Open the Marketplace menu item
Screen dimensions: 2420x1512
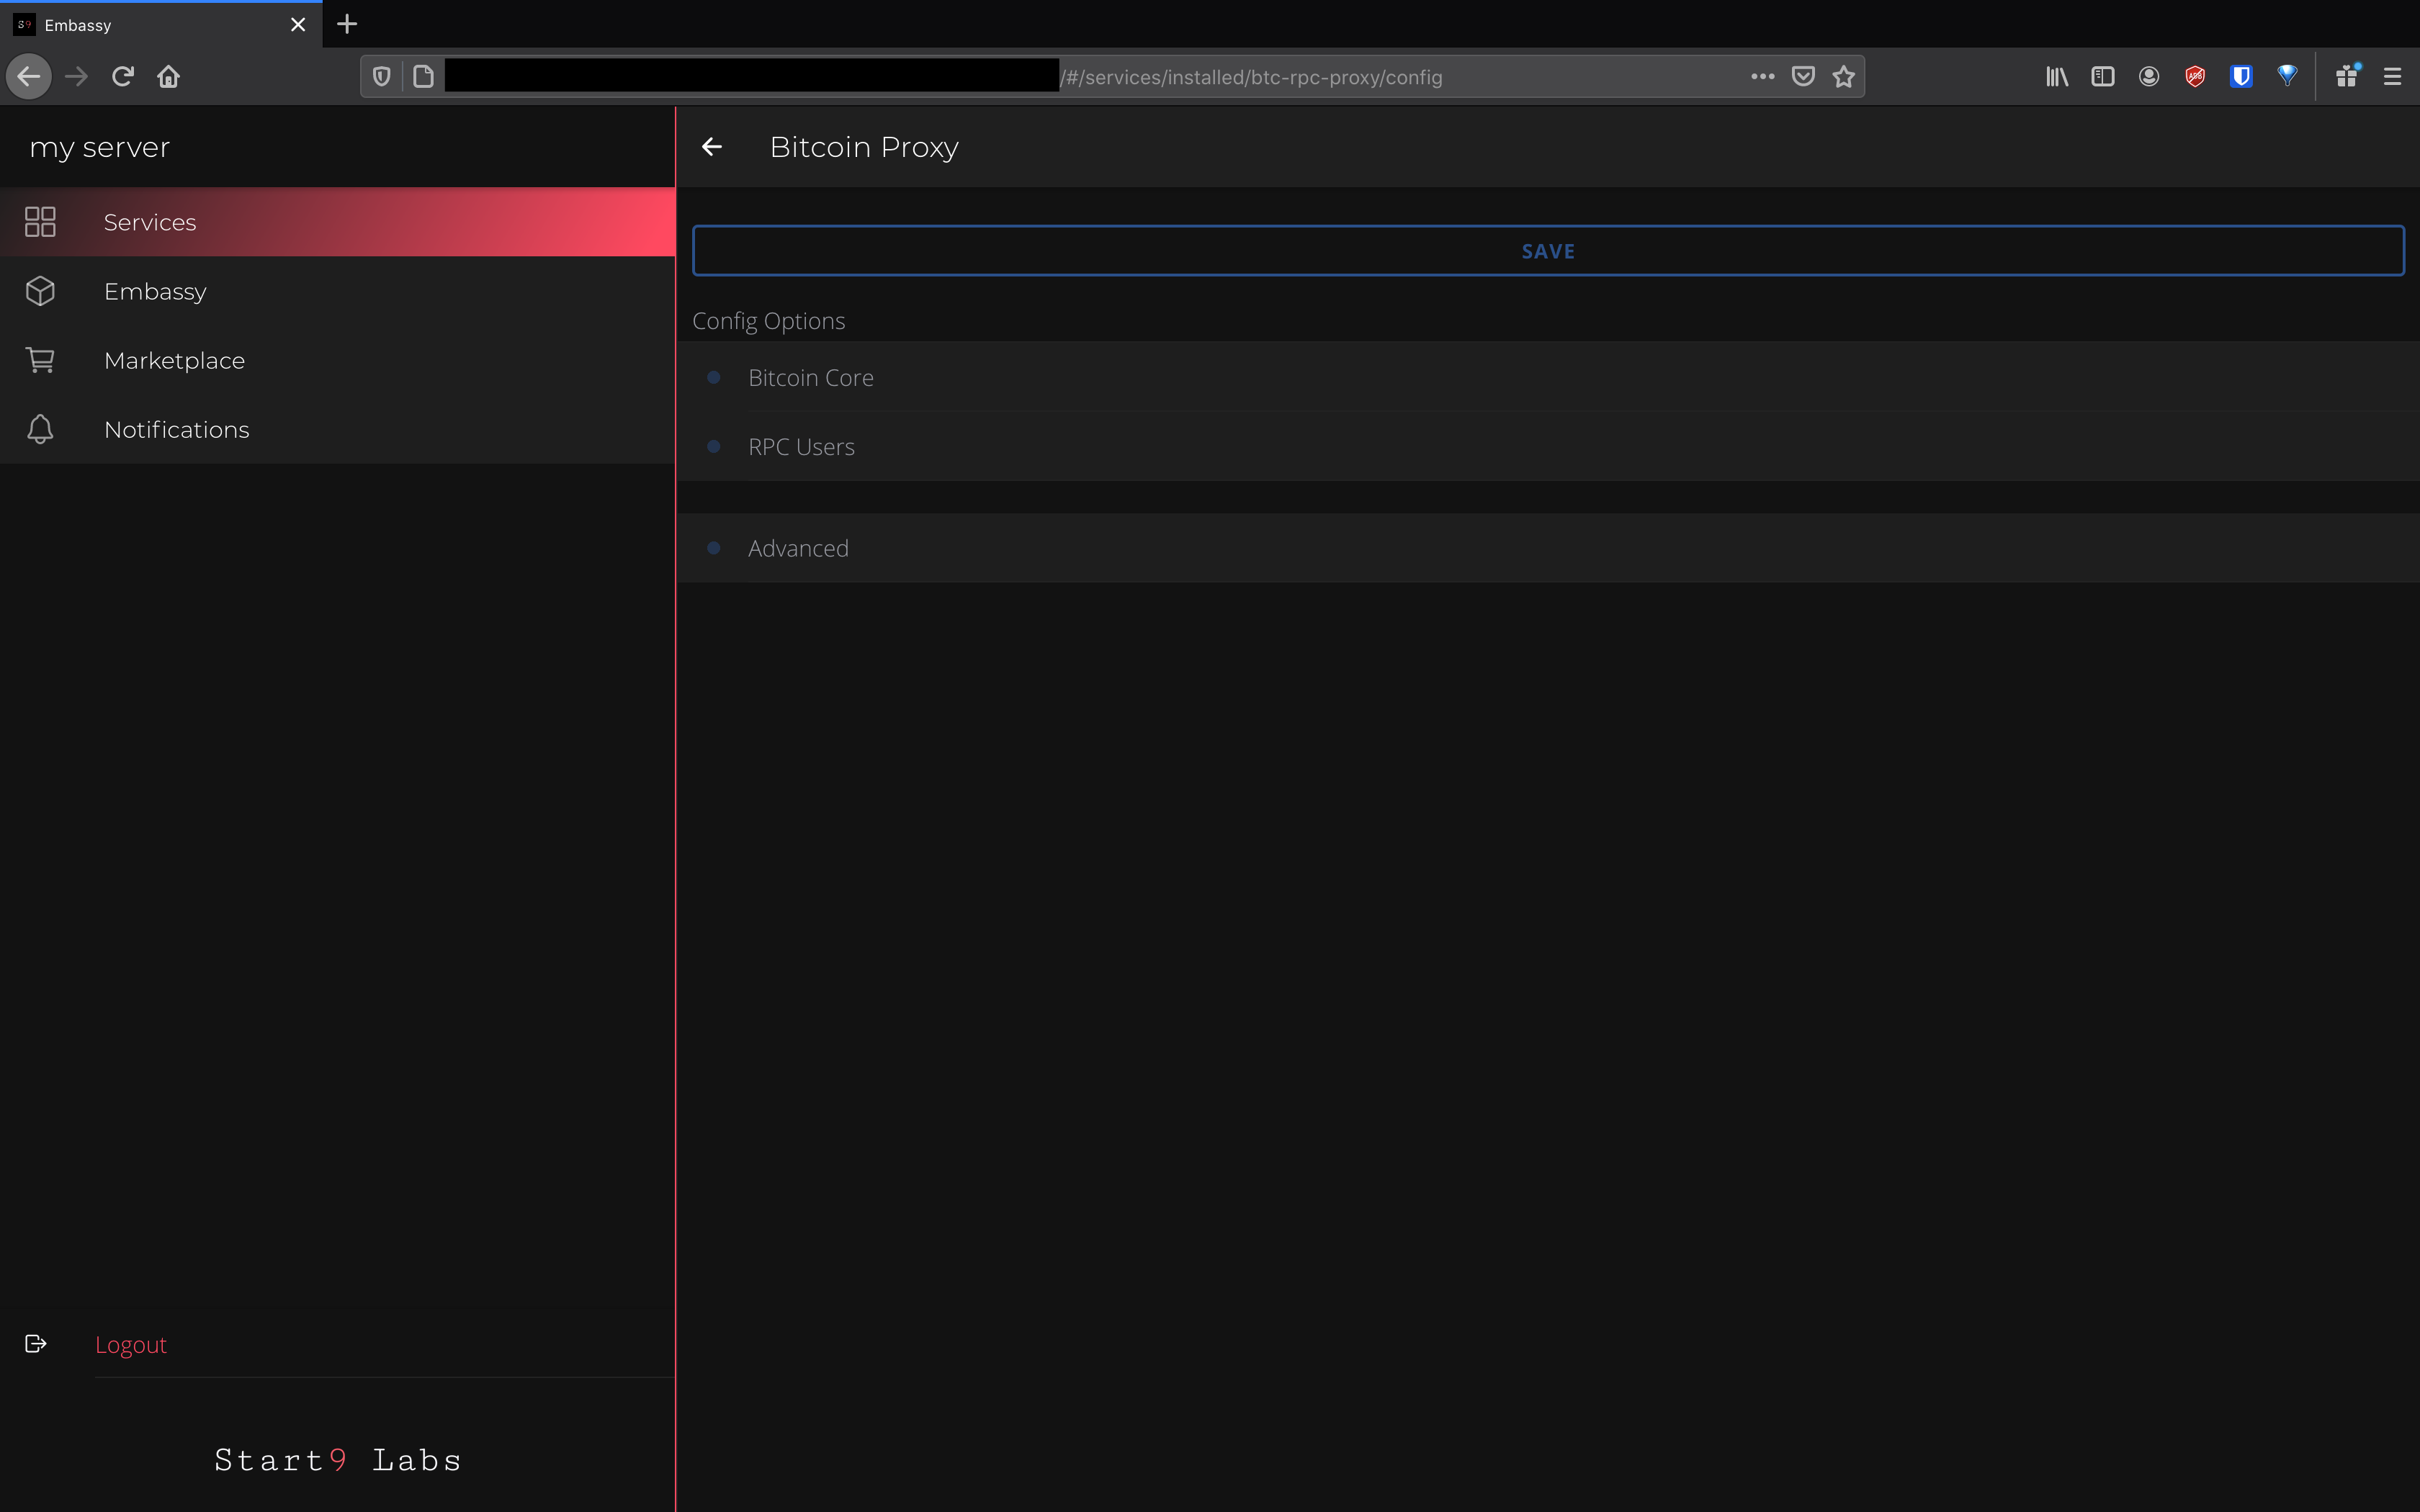pos(174,361)
